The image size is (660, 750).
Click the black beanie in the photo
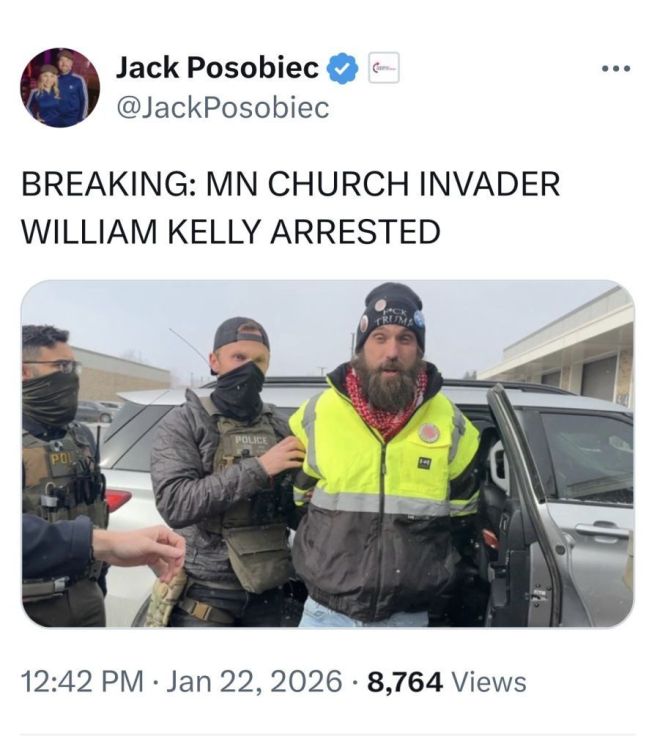(x=390, y=315)
